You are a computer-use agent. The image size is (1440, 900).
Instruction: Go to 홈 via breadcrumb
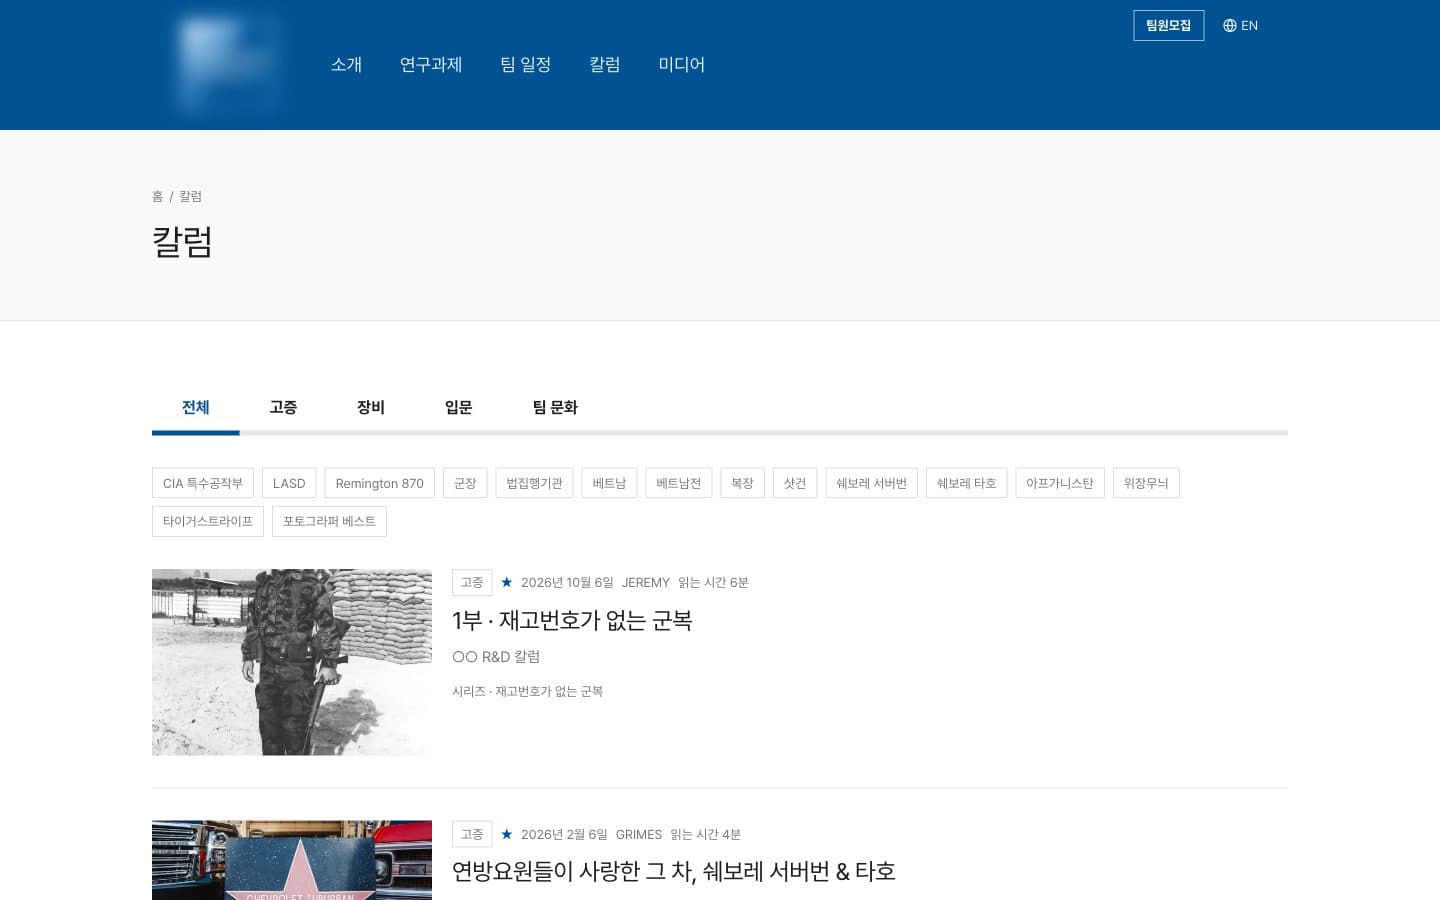point(157,196)
